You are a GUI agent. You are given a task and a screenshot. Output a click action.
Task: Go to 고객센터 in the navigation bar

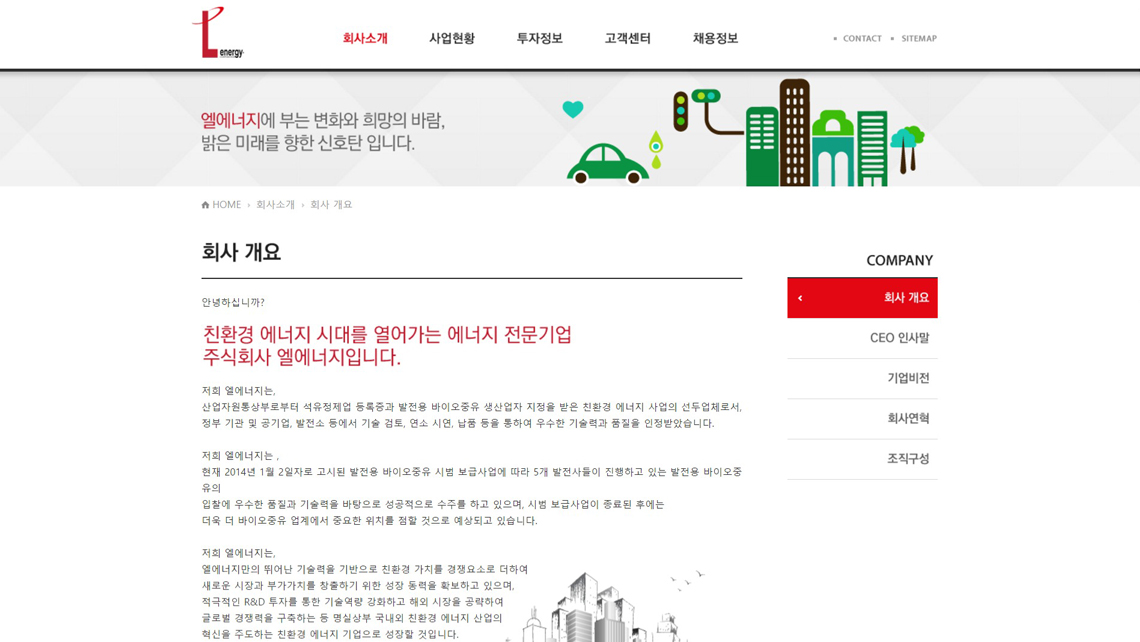point(627,38)
